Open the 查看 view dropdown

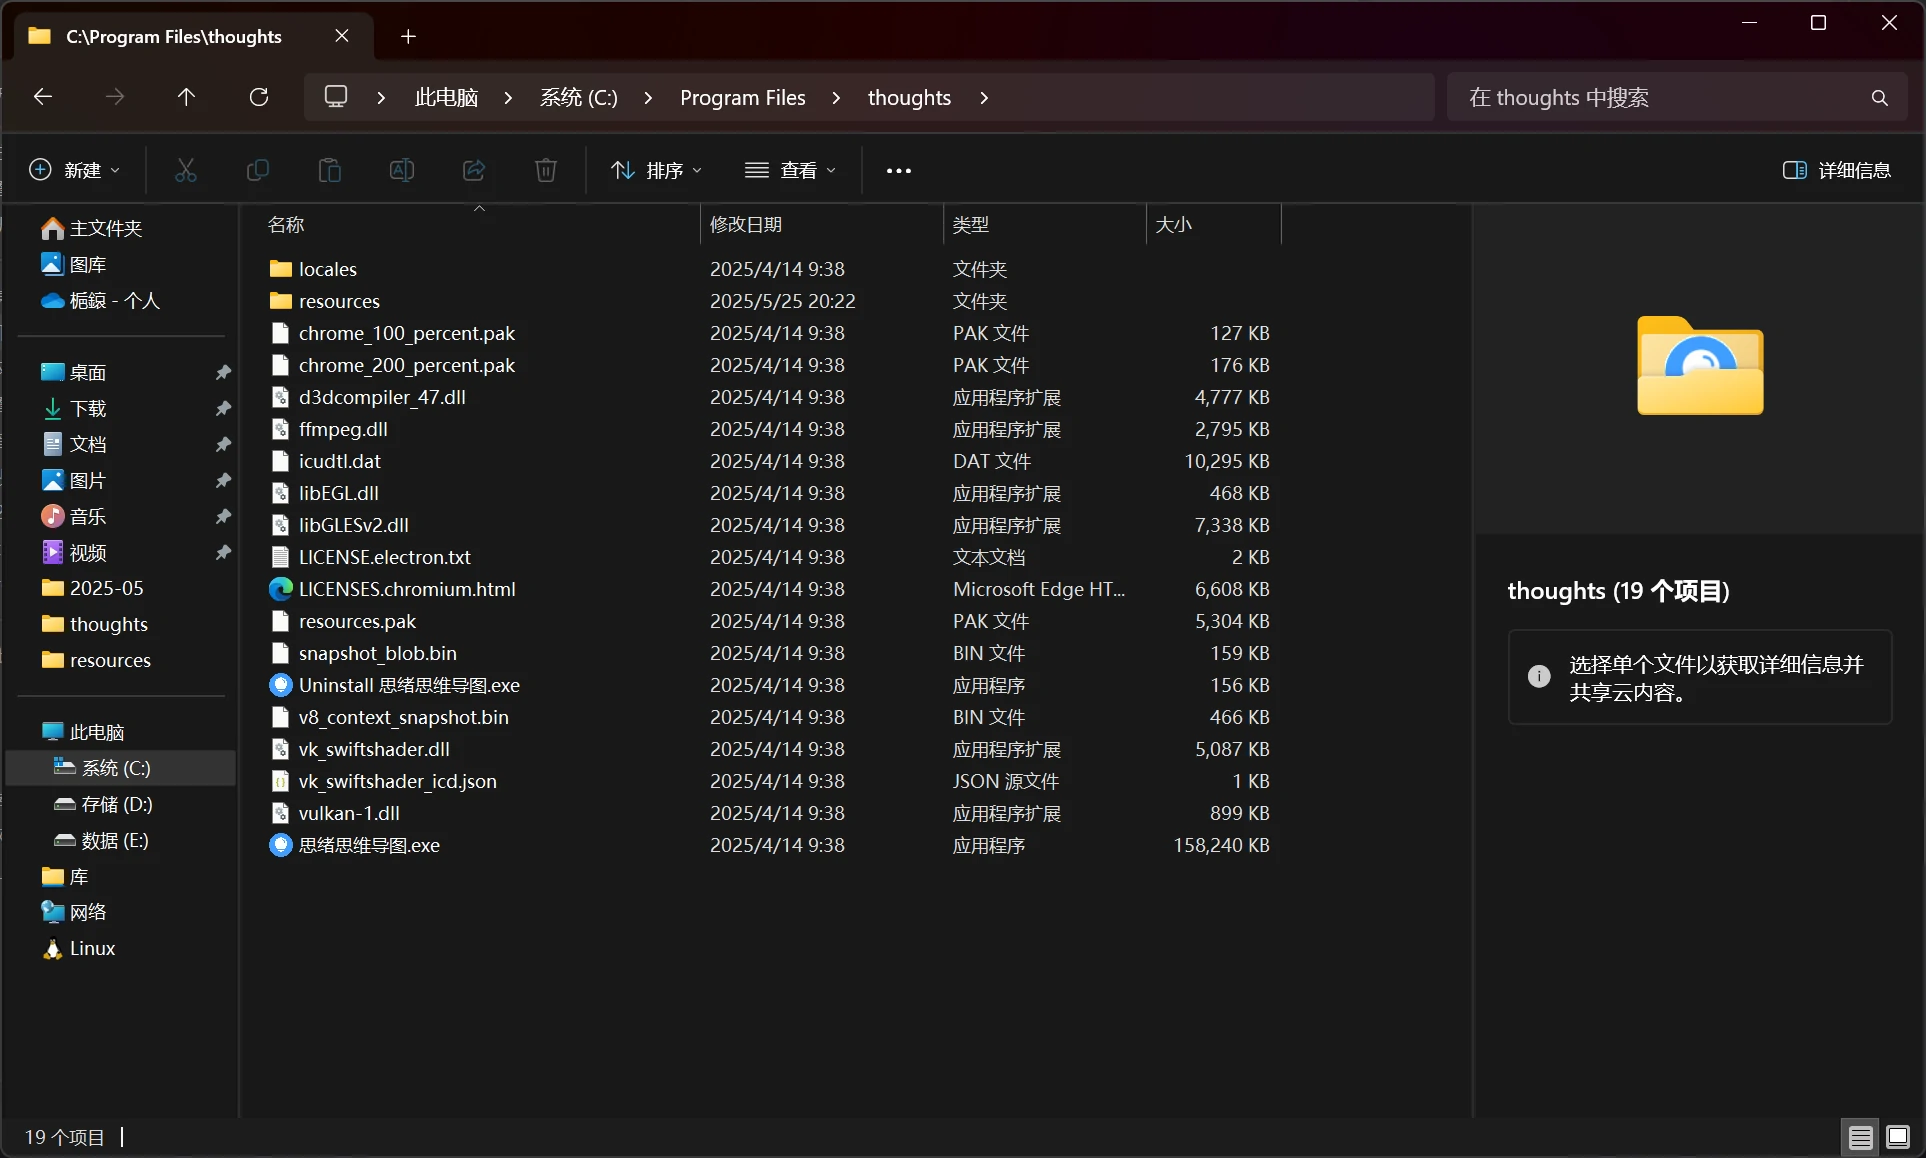click(790, 170)
